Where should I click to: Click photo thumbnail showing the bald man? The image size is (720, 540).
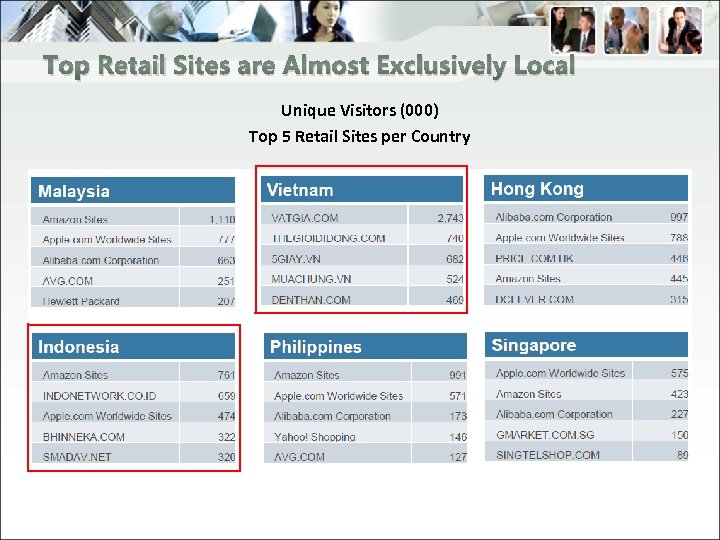coord(626,30)
